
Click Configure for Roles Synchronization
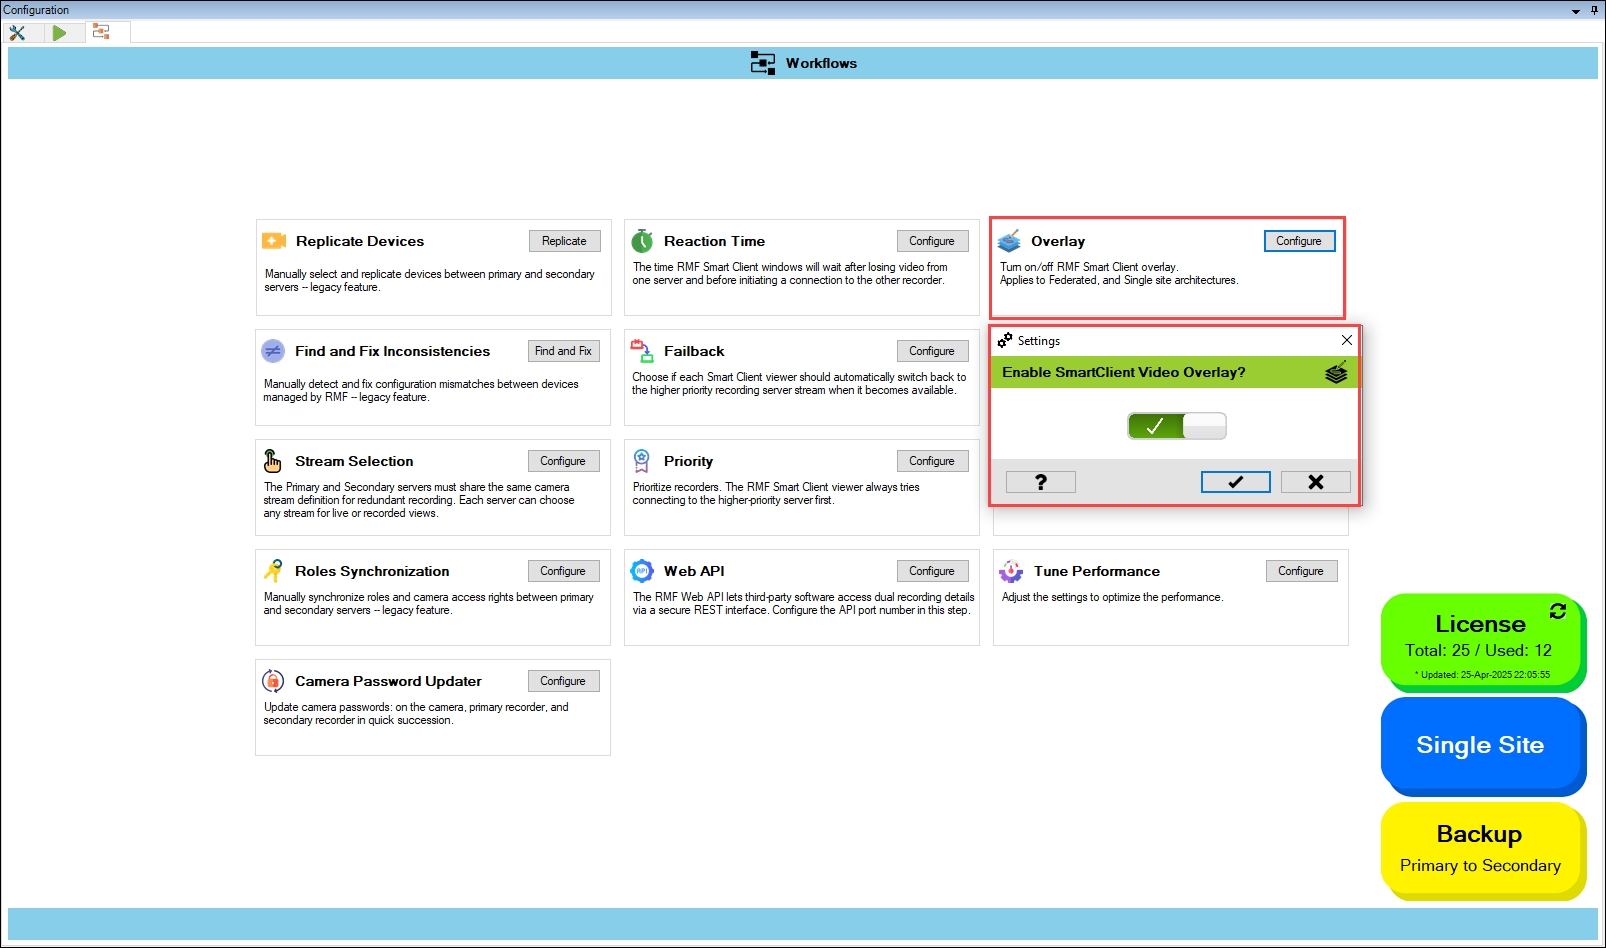tap(563, 571)
